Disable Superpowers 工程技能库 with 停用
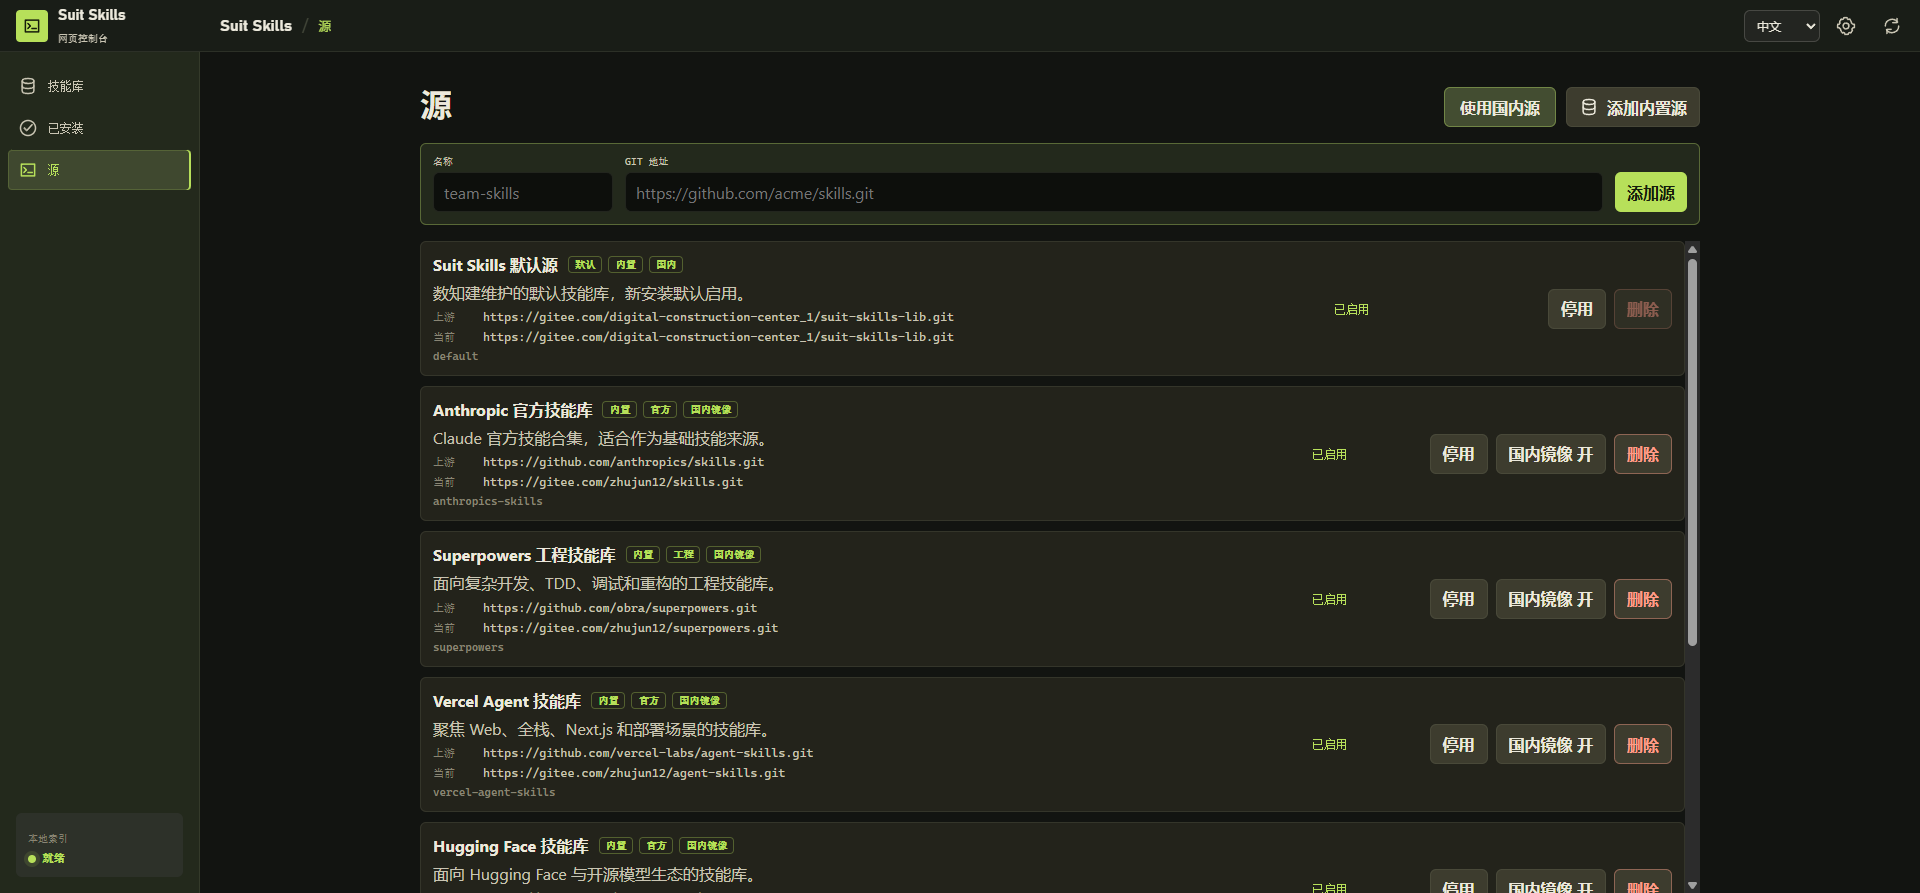1920x893 pixels. tap(1458, 599)
